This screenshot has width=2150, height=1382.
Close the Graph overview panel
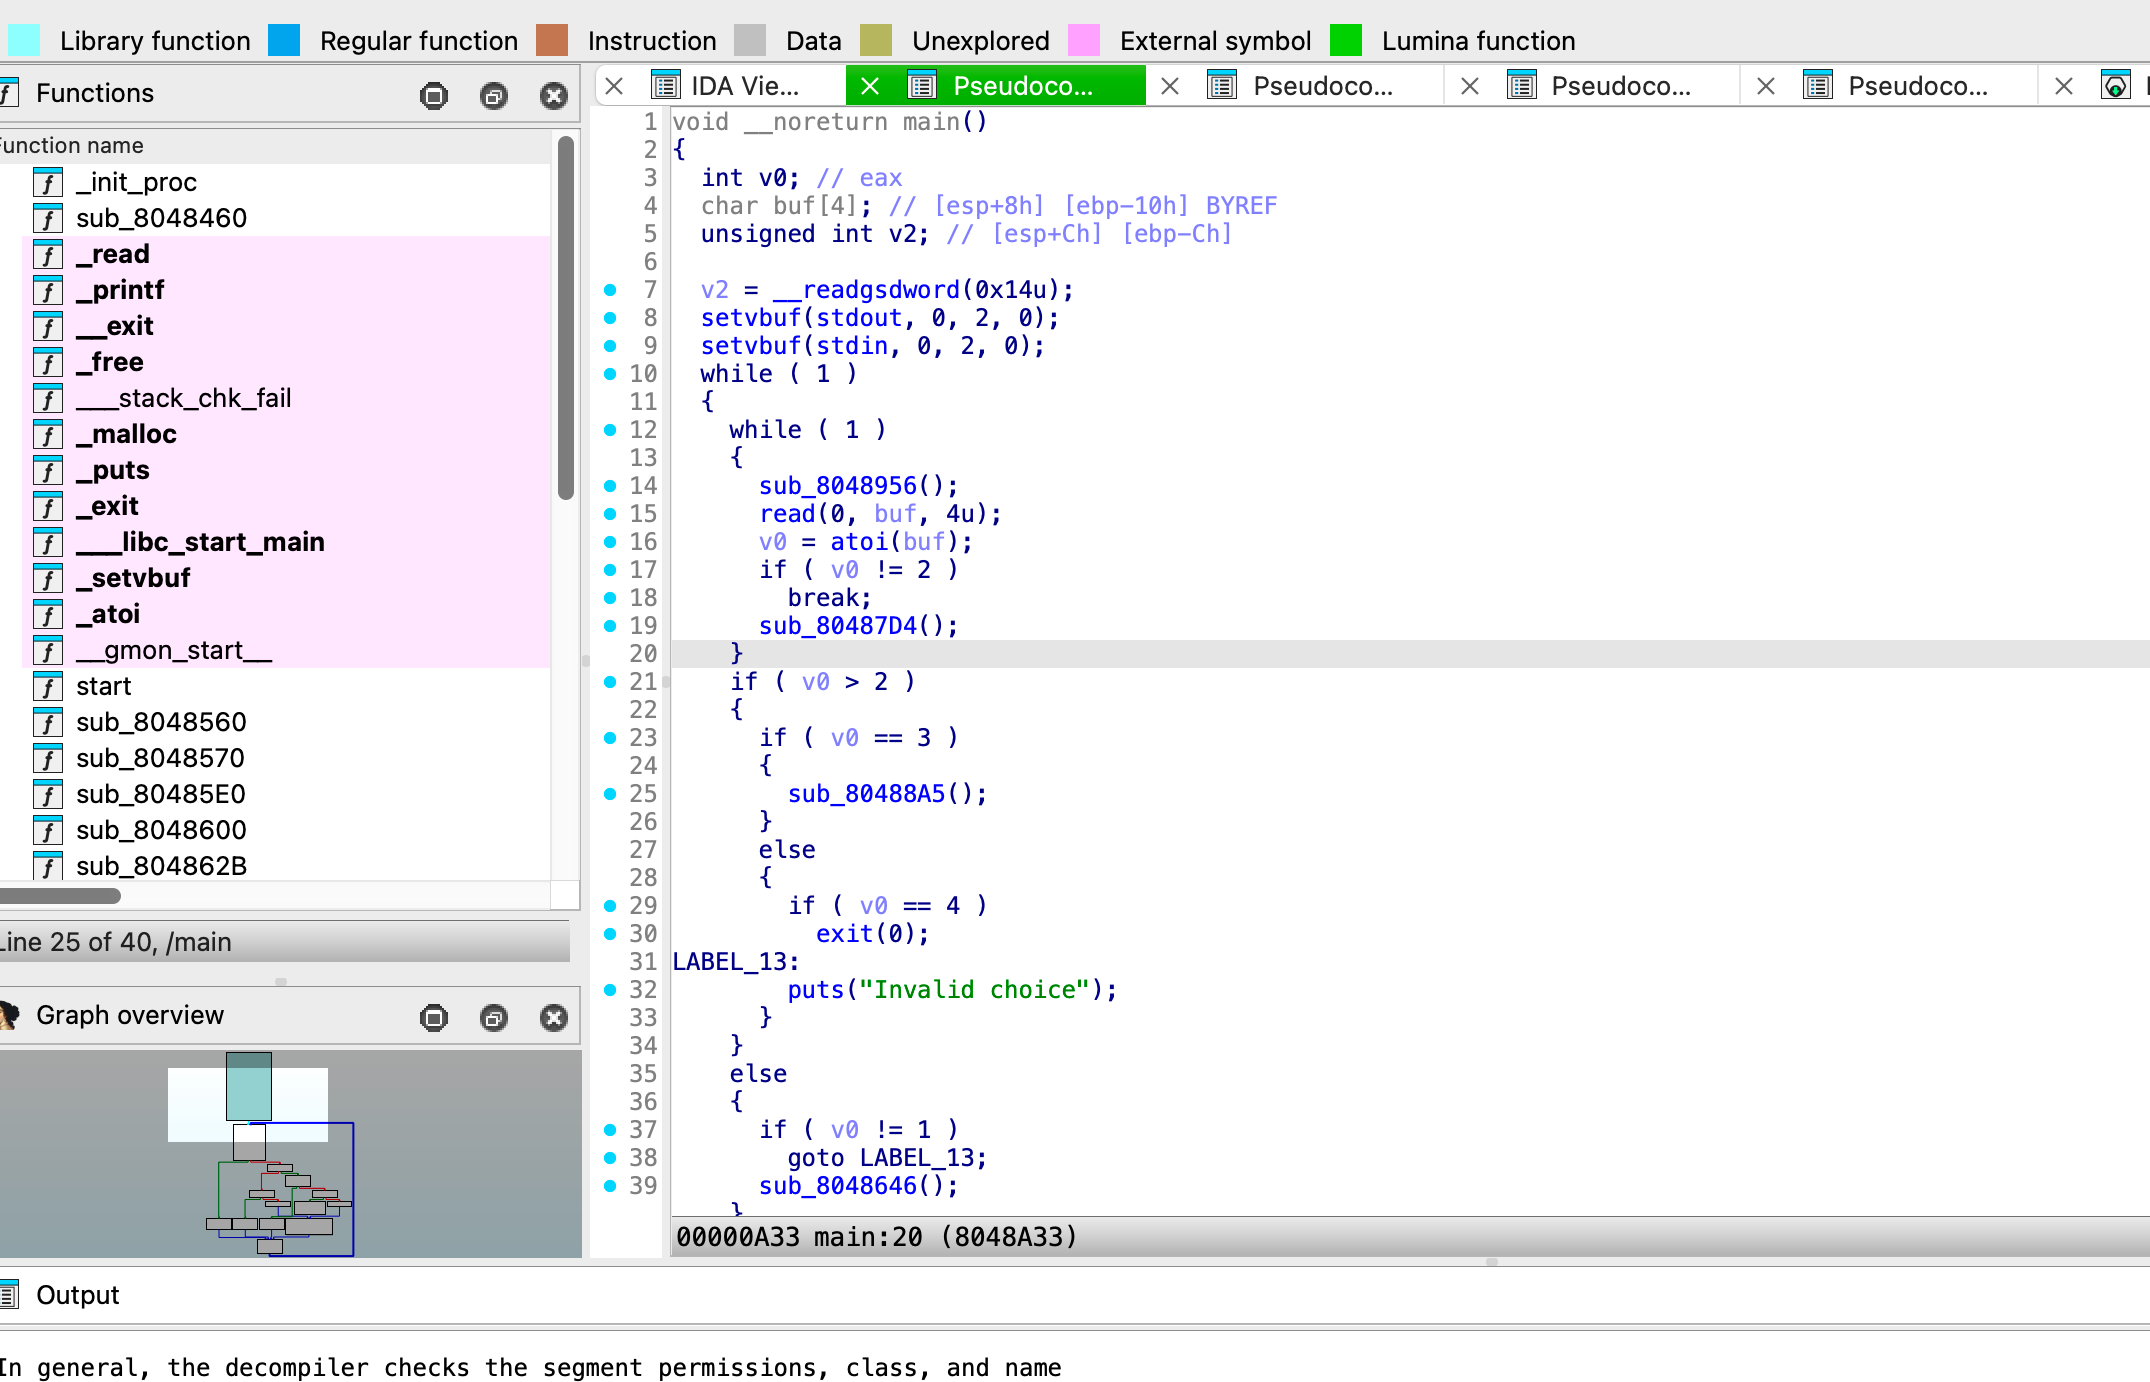553,1017
